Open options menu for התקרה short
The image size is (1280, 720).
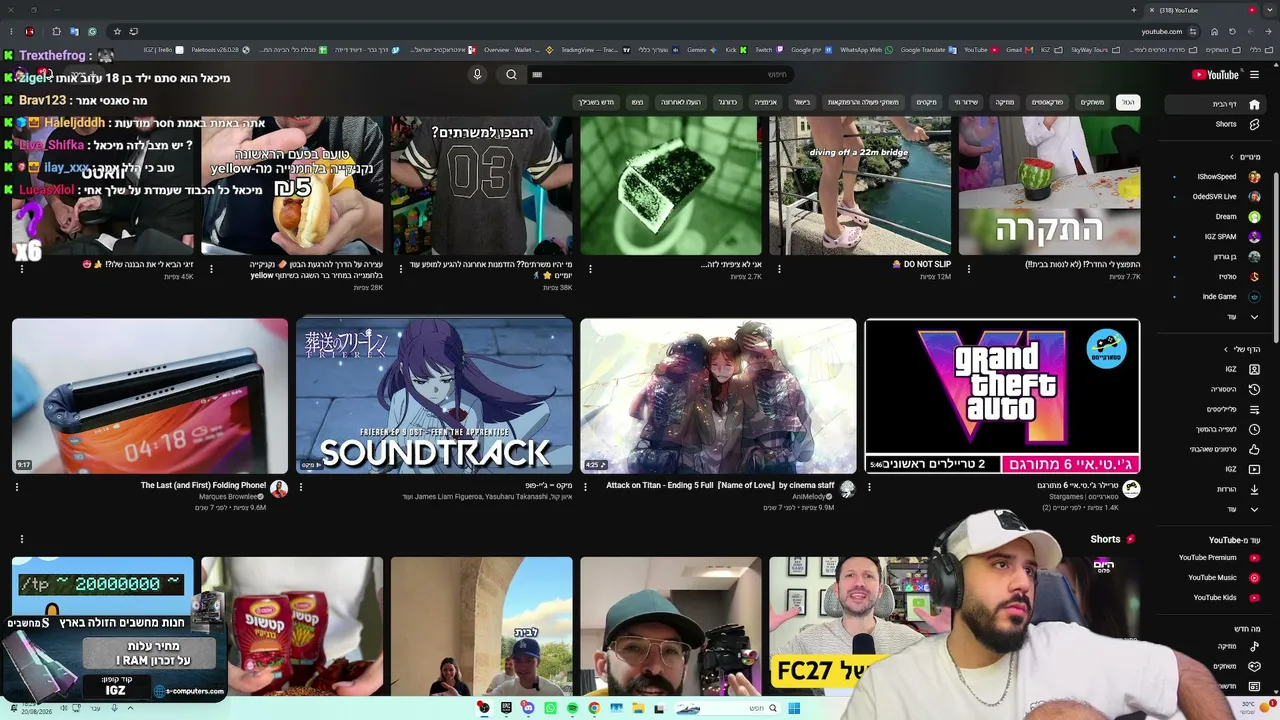[x=969, y=268]
